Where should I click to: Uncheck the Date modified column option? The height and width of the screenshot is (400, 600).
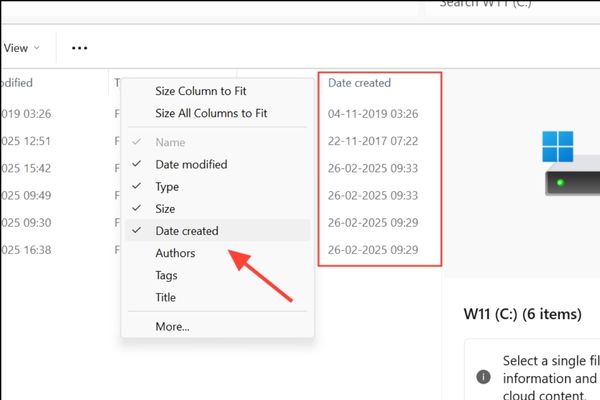(191, 164)
